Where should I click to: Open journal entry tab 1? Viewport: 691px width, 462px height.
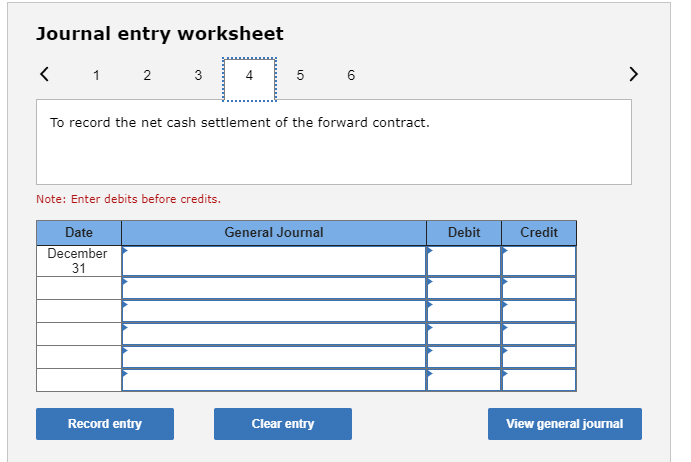(x=96, y=75)
